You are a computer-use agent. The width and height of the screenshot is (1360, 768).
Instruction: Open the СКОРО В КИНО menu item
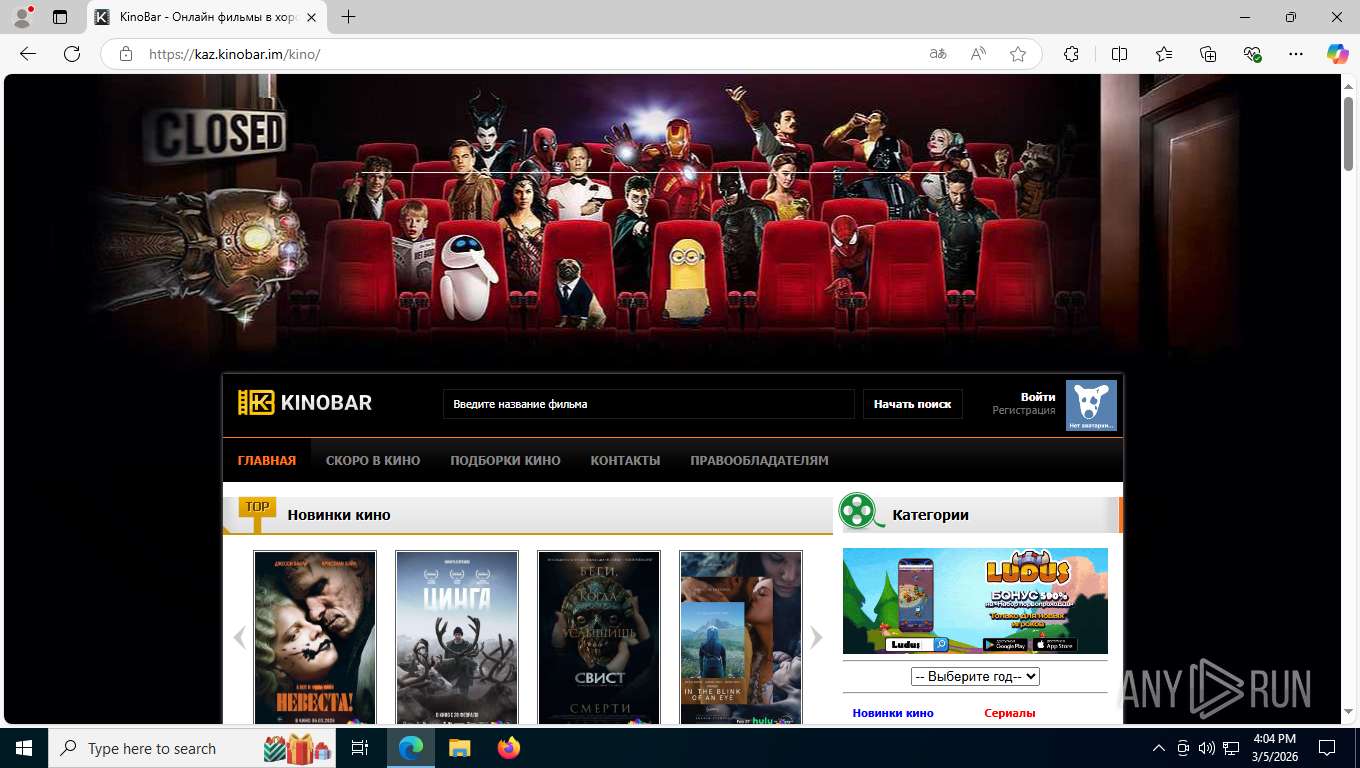373,461
